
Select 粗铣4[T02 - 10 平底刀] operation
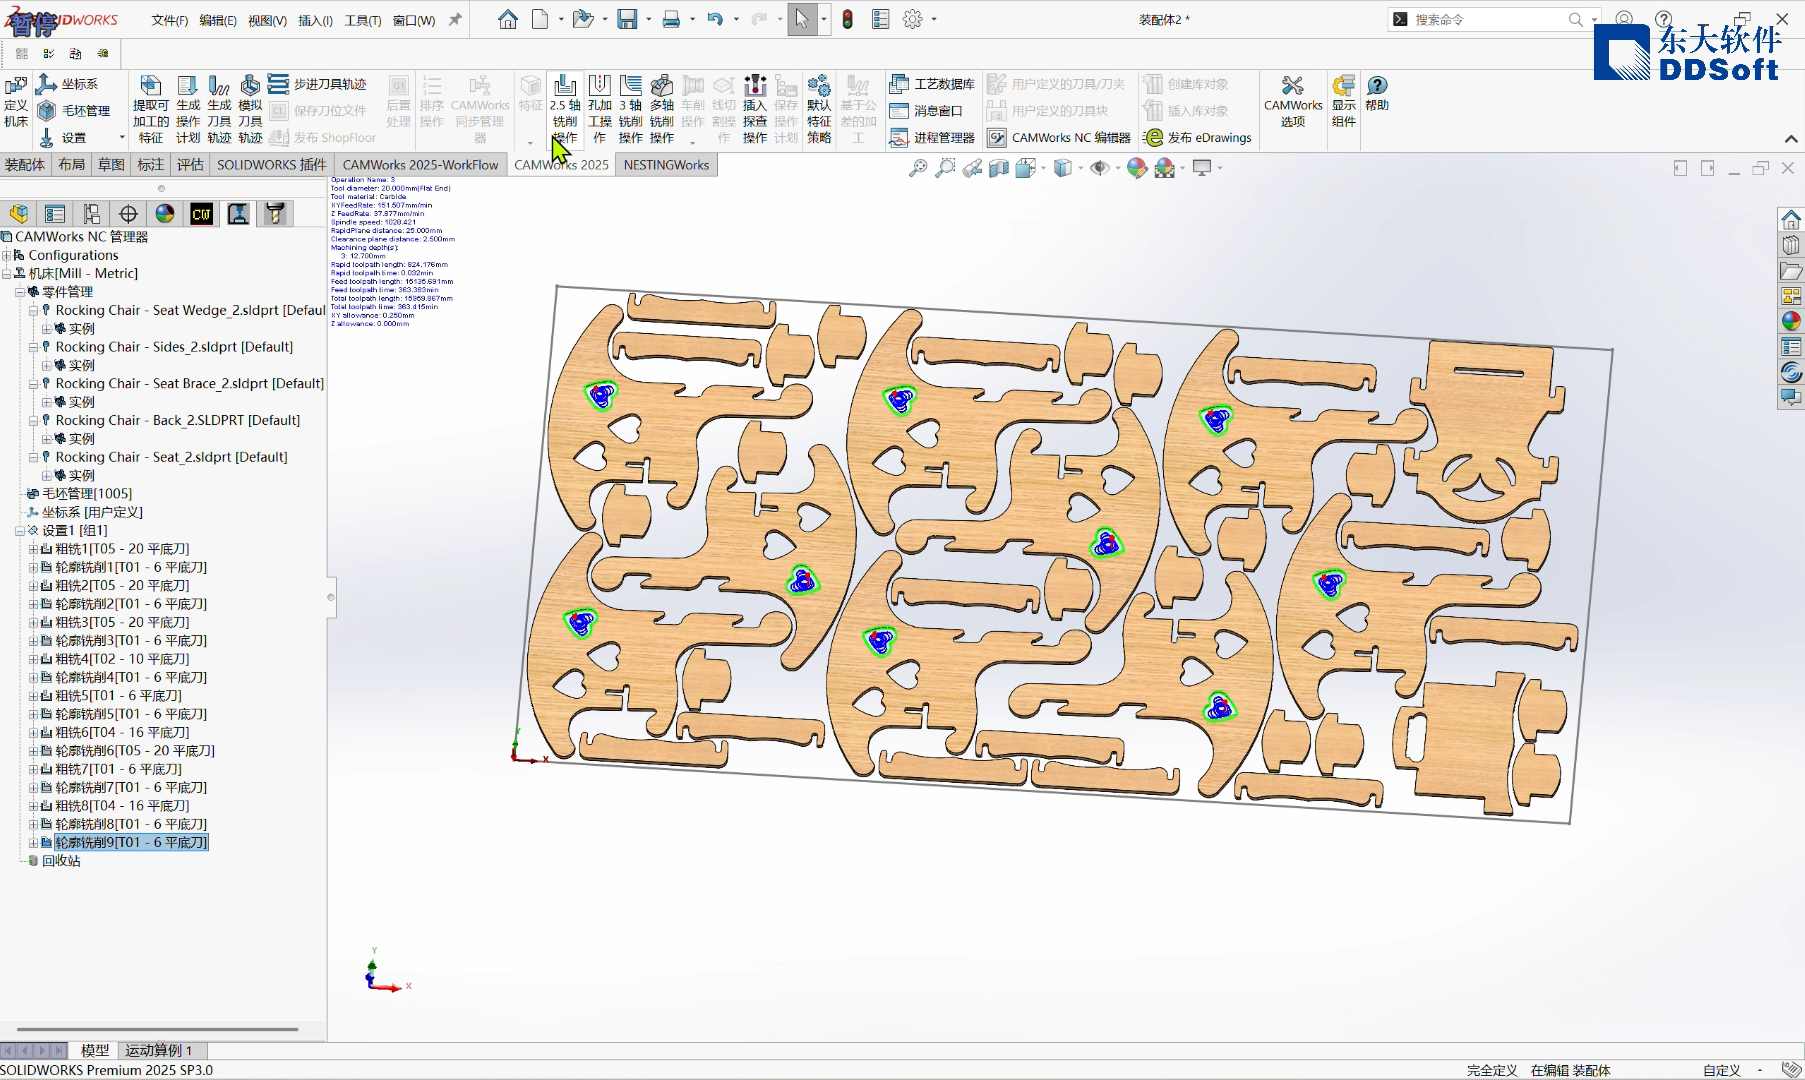pyautogui.click(x=122, y=659)
